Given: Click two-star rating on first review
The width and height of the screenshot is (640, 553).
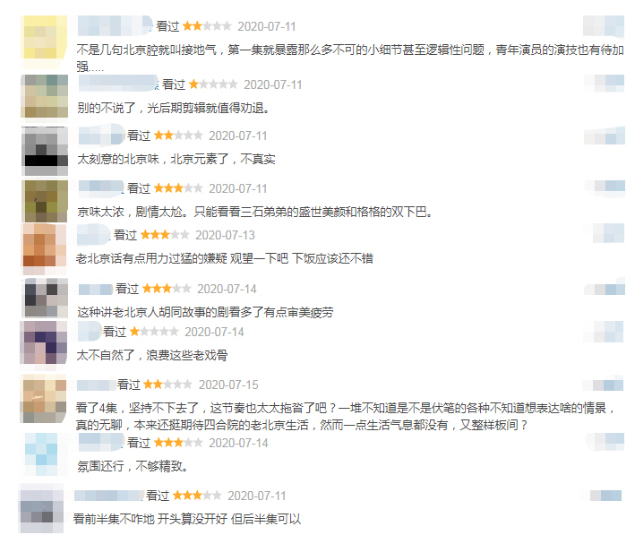Looking at the screenshot, I should click(207, 27).
